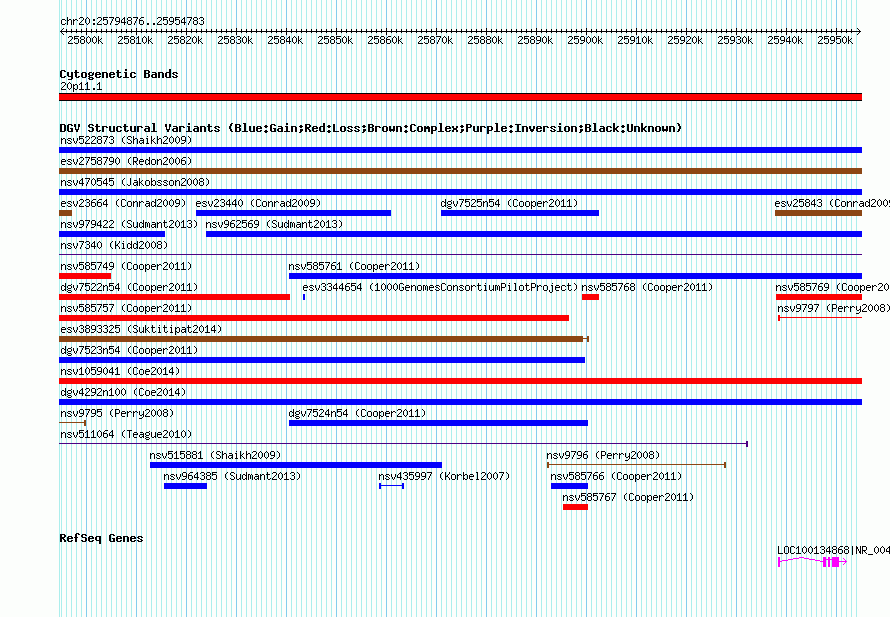Select the 20p11.1 cytogenetic band bar

tap(460, 97)
